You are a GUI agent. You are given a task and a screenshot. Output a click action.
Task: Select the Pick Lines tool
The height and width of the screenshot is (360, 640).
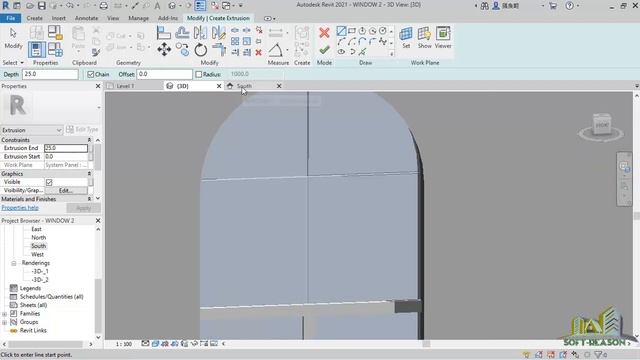pyautogui.click(x=362, y=52)
